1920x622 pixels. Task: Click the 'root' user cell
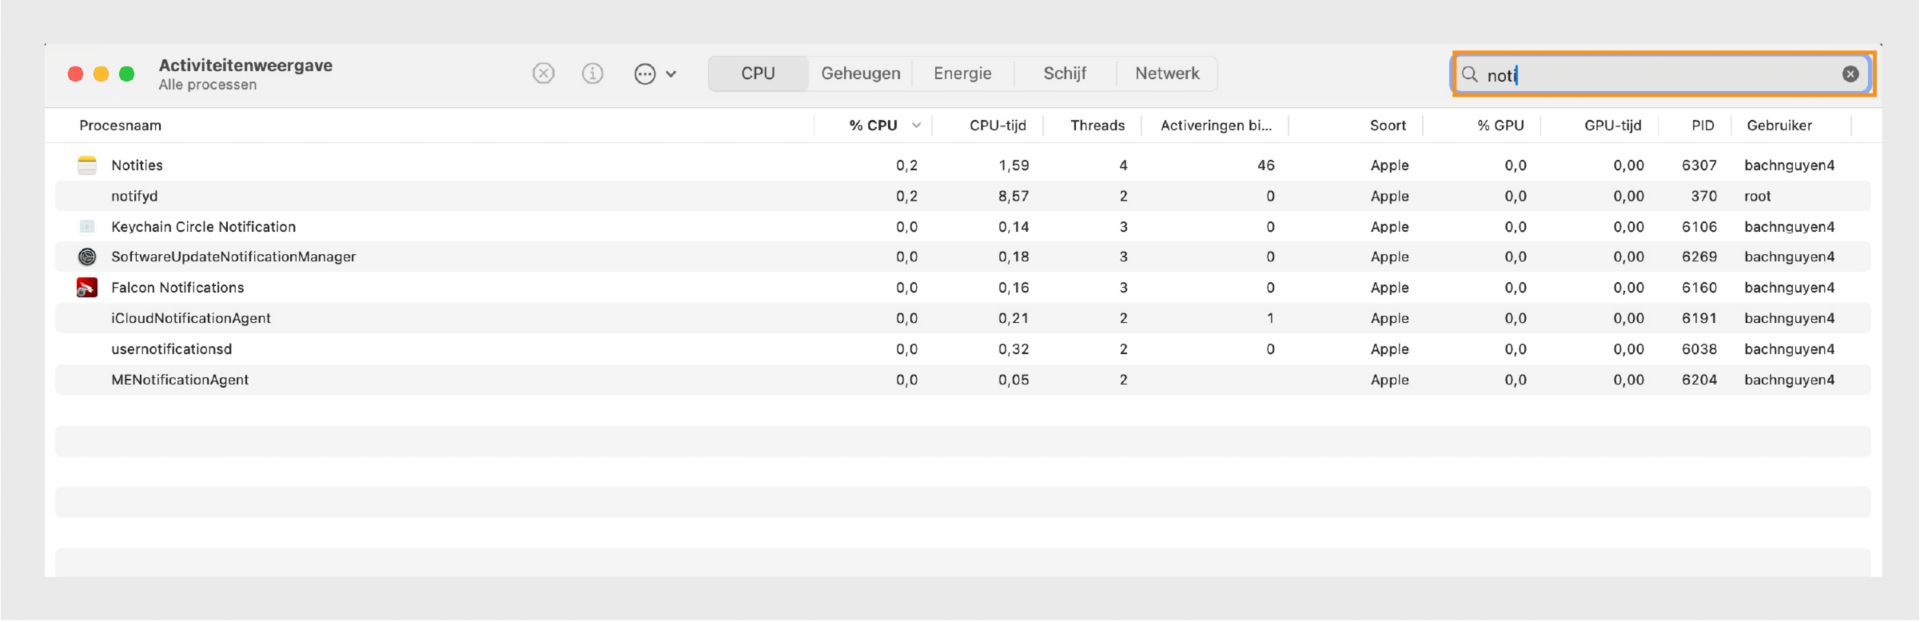point(1757,196)
